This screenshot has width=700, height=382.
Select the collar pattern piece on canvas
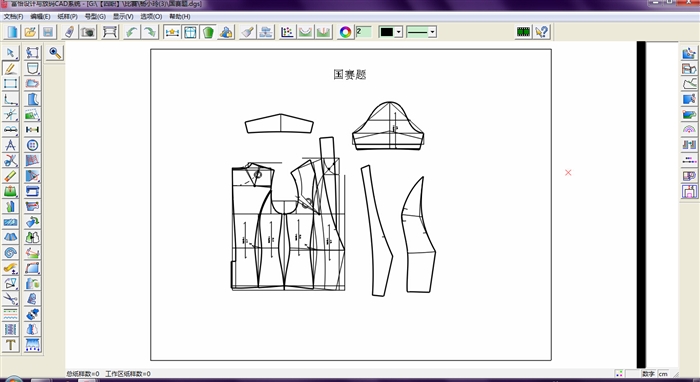279,124
